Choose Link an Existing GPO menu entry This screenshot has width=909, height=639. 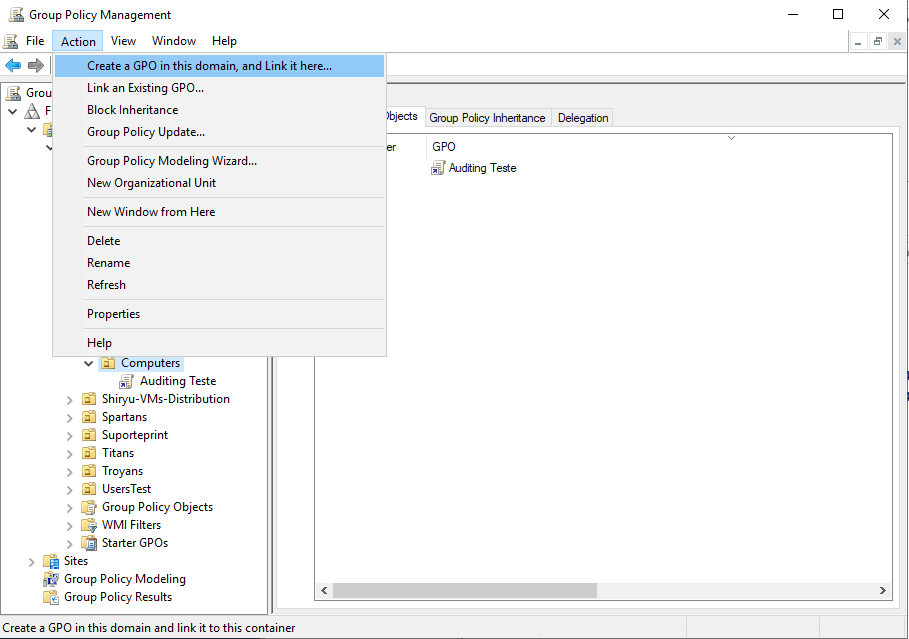click(145, 88)
